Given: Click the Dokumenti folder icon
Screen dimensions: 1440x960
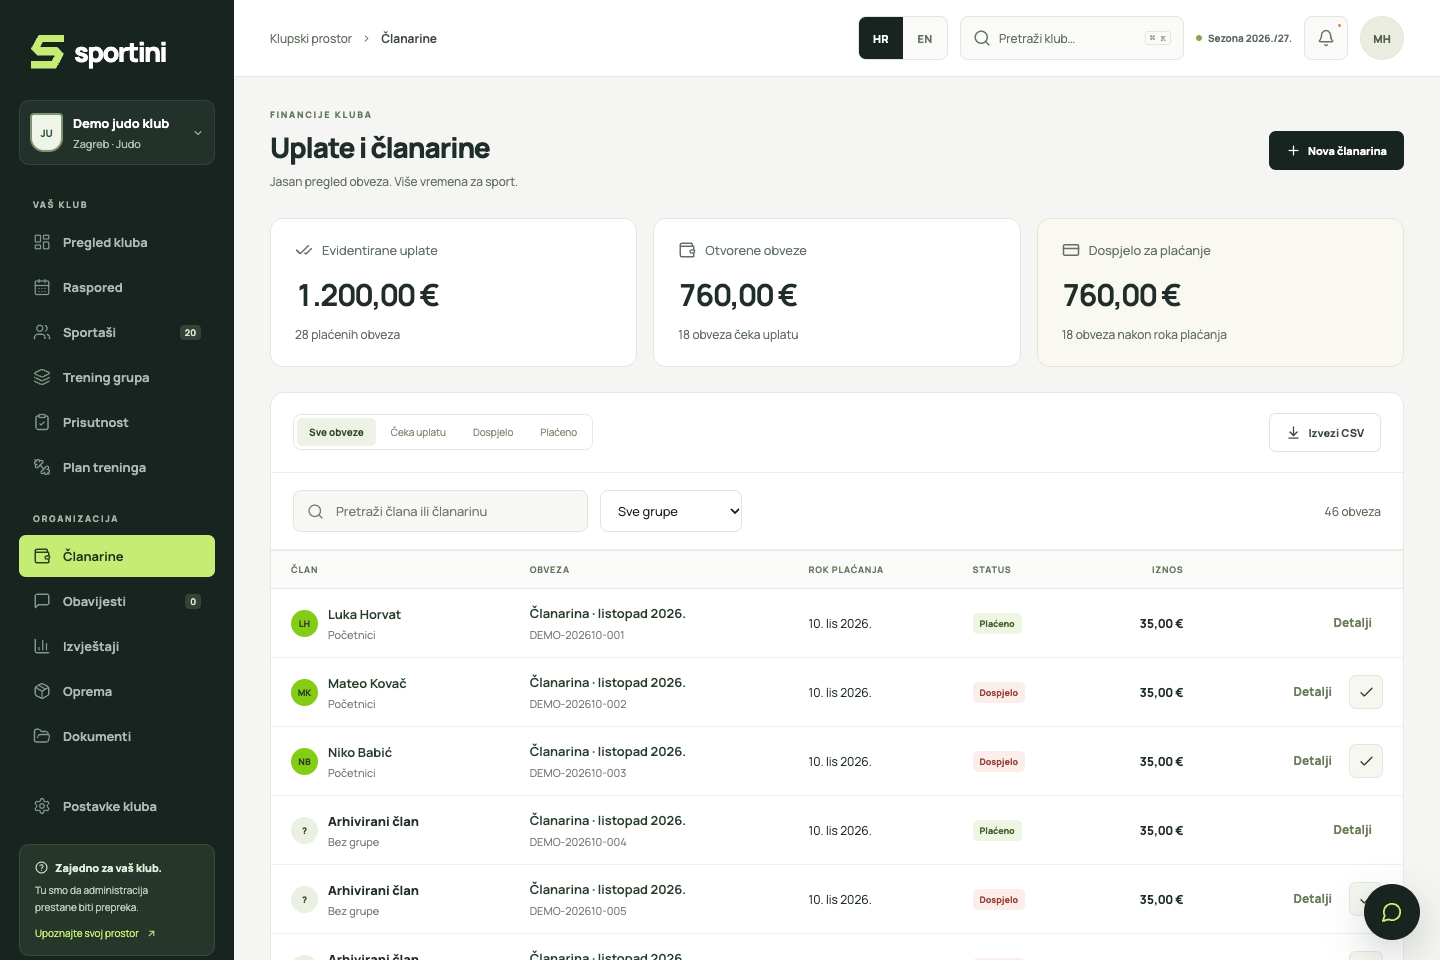Looking at the screenshot, I should (x=42, y=736).
